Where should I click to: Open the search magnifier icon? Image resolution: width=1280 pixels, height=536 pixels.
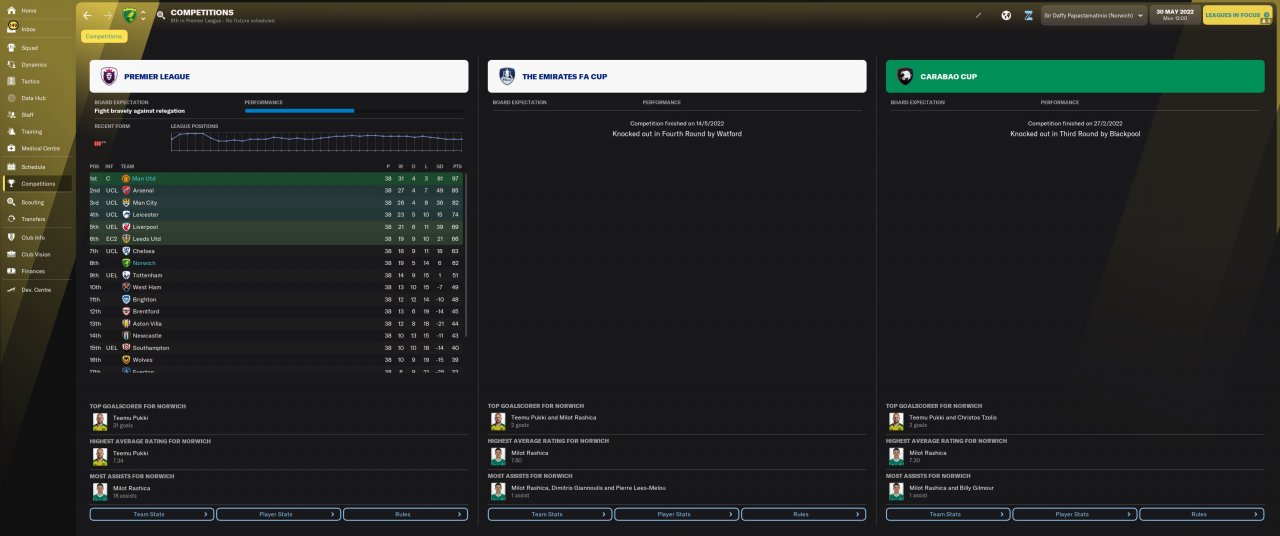160,16
